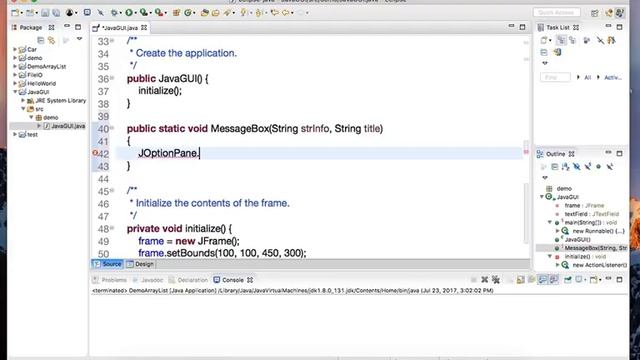640x360 pixels.
Task: Run the program with green Run icon
Action: click(129, 13)
